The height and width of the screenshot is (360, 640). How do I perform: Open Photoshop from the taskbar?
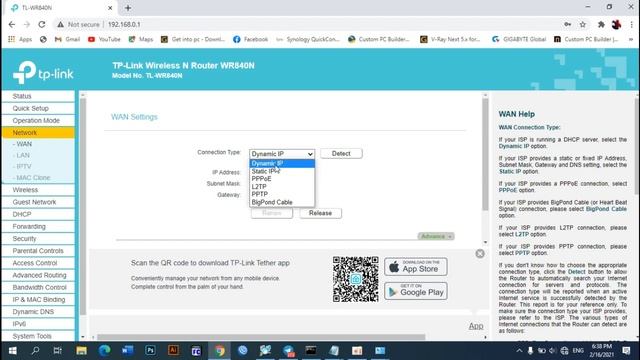(150, 351)
